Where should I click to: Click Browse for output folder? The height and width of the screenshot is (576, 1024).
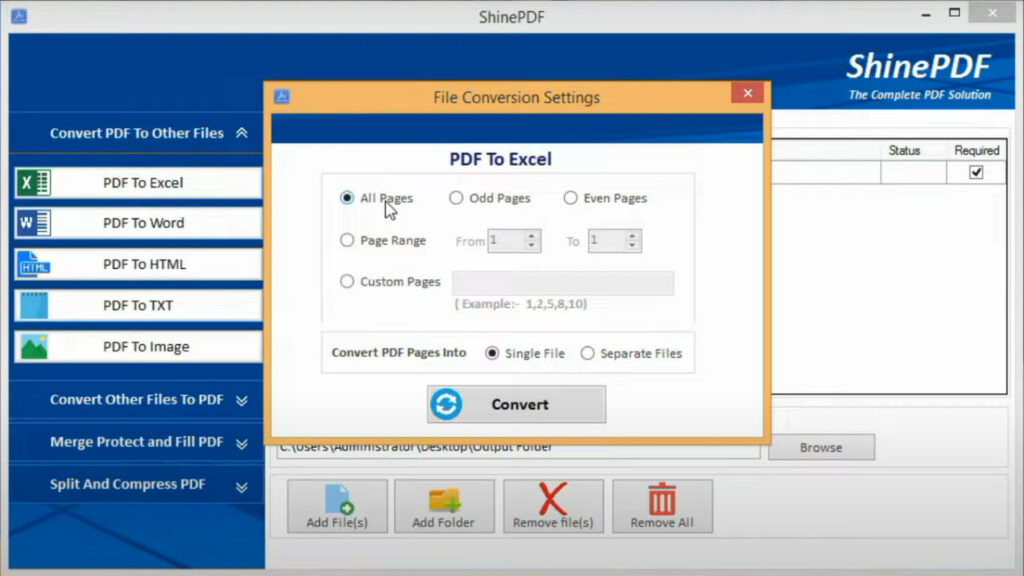(x=822, y=447)
